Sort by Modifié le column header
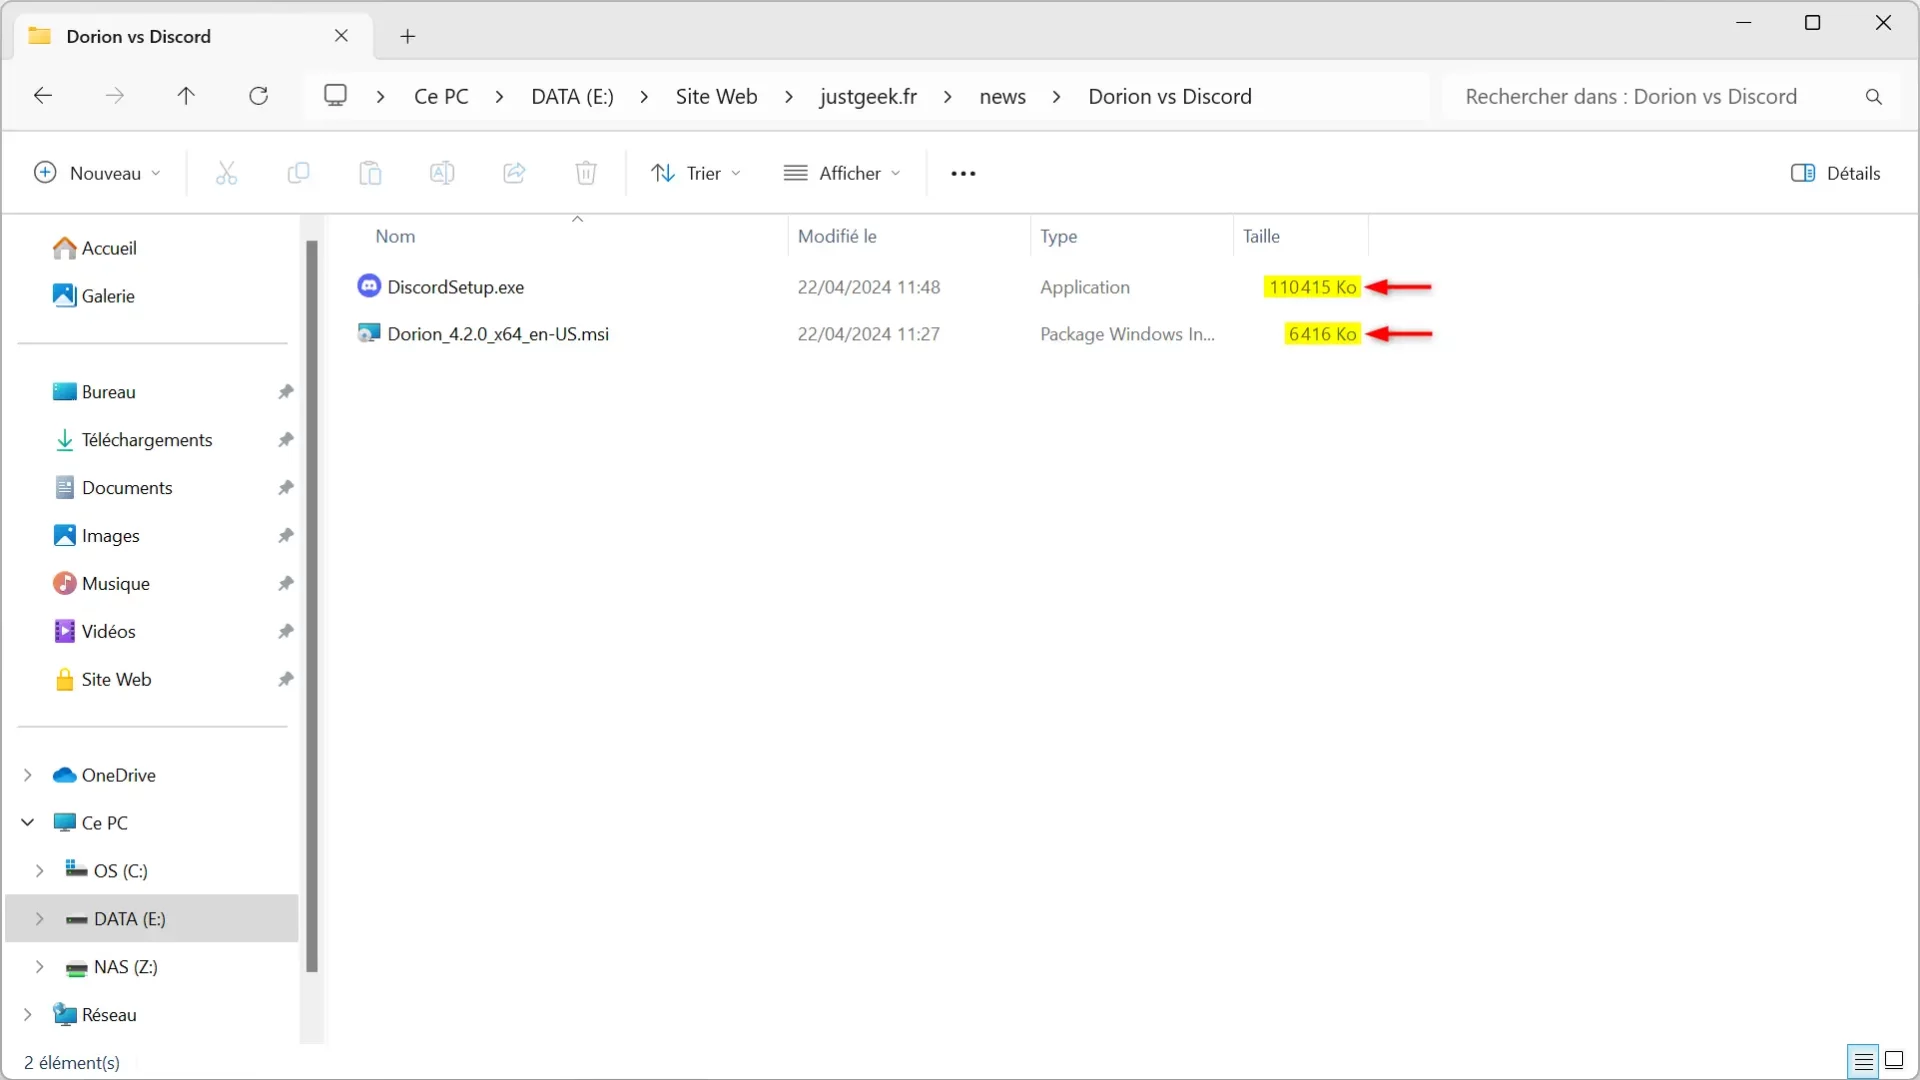Viewport: 1920px width, 1080px height. [x=837, y=236]
